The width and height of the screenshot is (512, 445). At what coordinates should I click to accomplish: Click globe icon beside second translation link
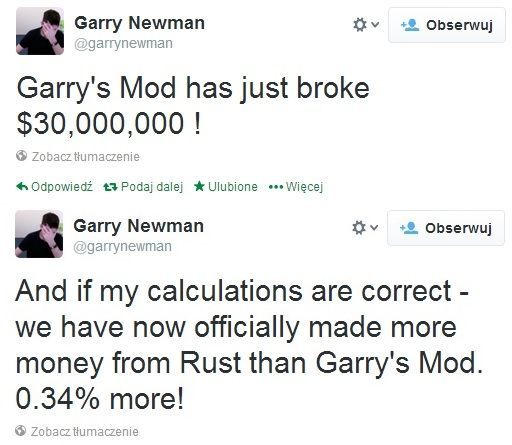[x=20, y=431]
